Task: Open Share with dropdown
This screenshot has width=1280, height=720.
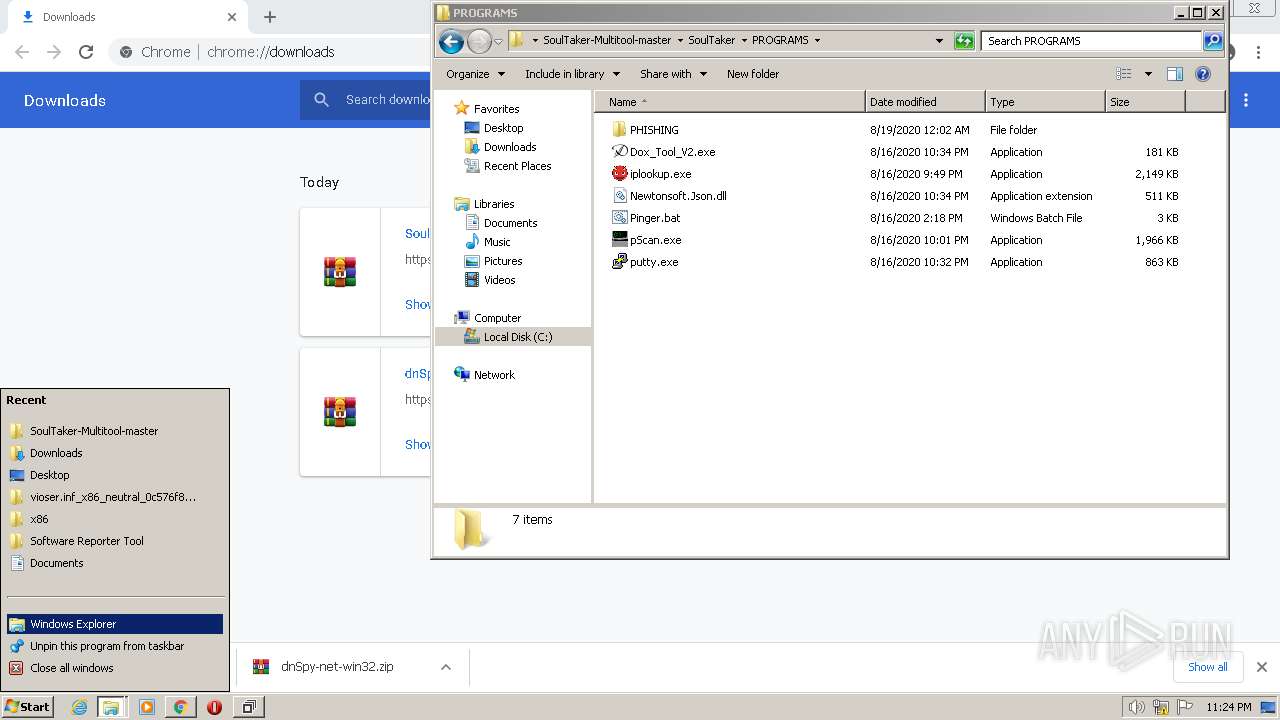Action: pyautogui.click(x=673, y=74)
